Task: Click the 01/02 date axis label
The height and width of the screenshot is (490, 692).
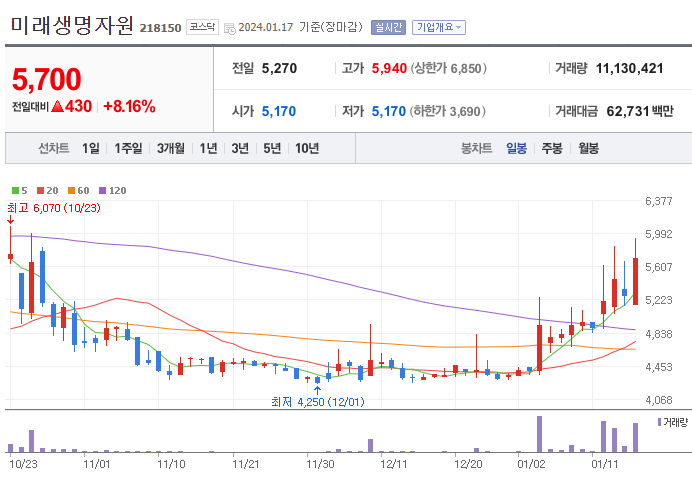Action: [x=531, y=464]
